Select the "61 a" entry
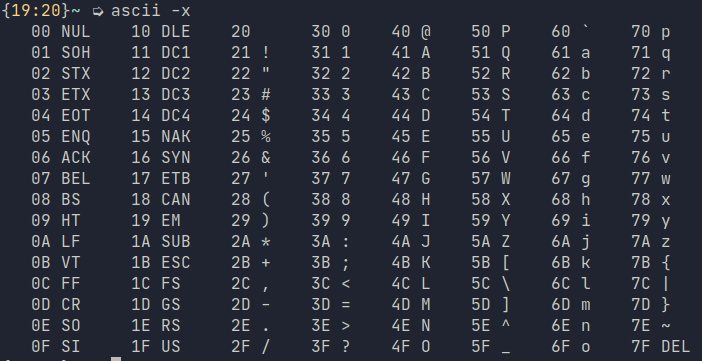 571,52
